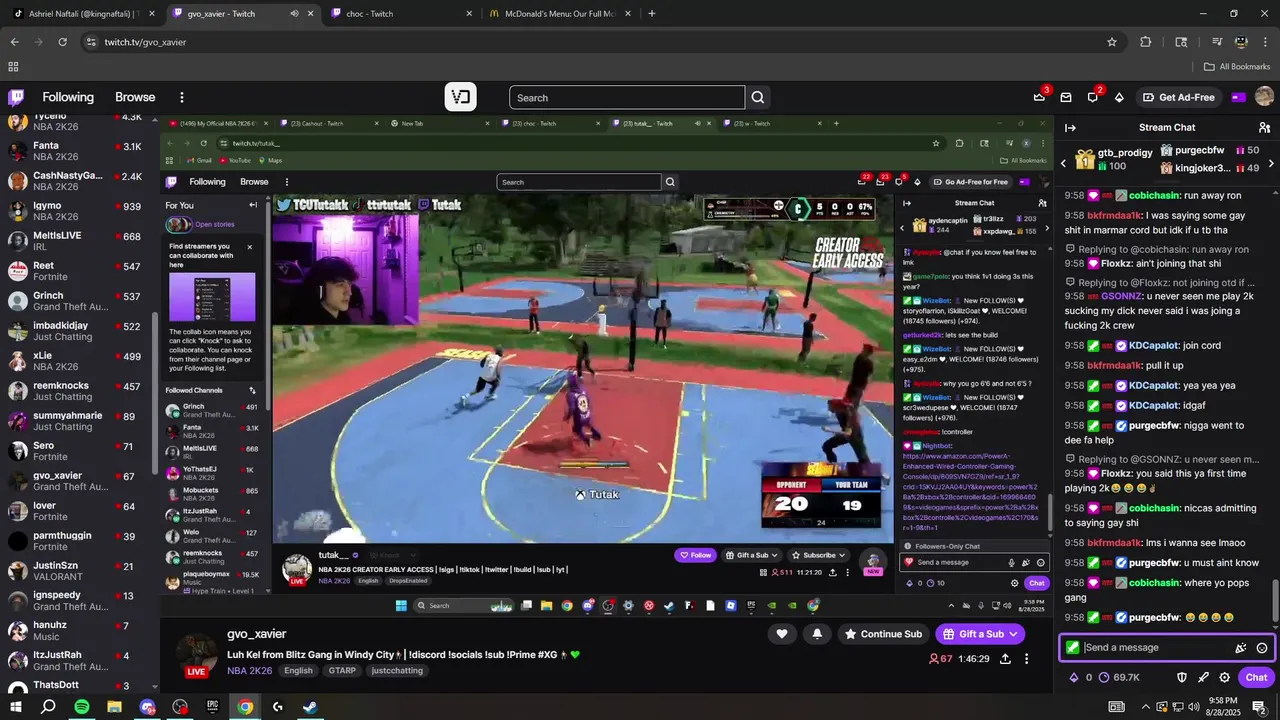The width and height of the screenshot is (1280, 720).
Task: Send the message with Chat button
Action: pyautogui.click(x=1256, y=677)
